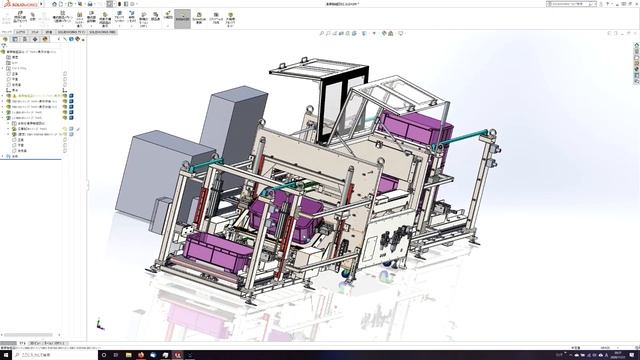Click the Assembly Features tool

click(x=119, y=19)
